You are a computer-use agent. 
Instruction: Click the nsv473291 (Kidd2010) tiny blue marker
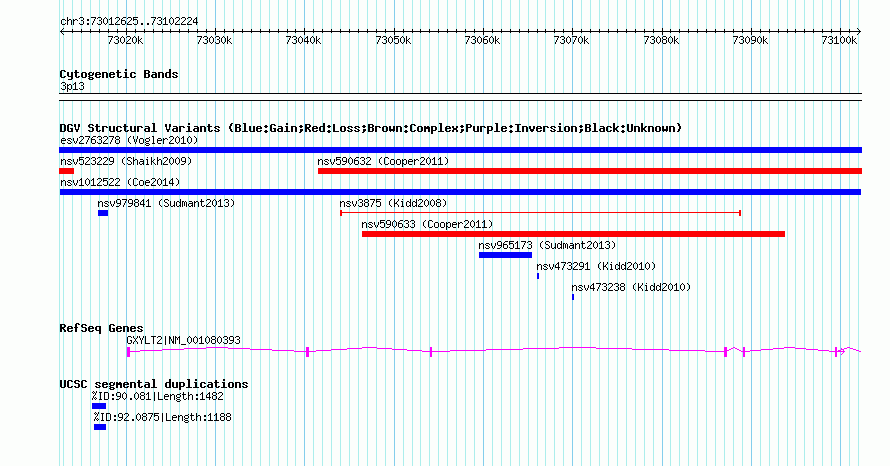click(538, 276)
